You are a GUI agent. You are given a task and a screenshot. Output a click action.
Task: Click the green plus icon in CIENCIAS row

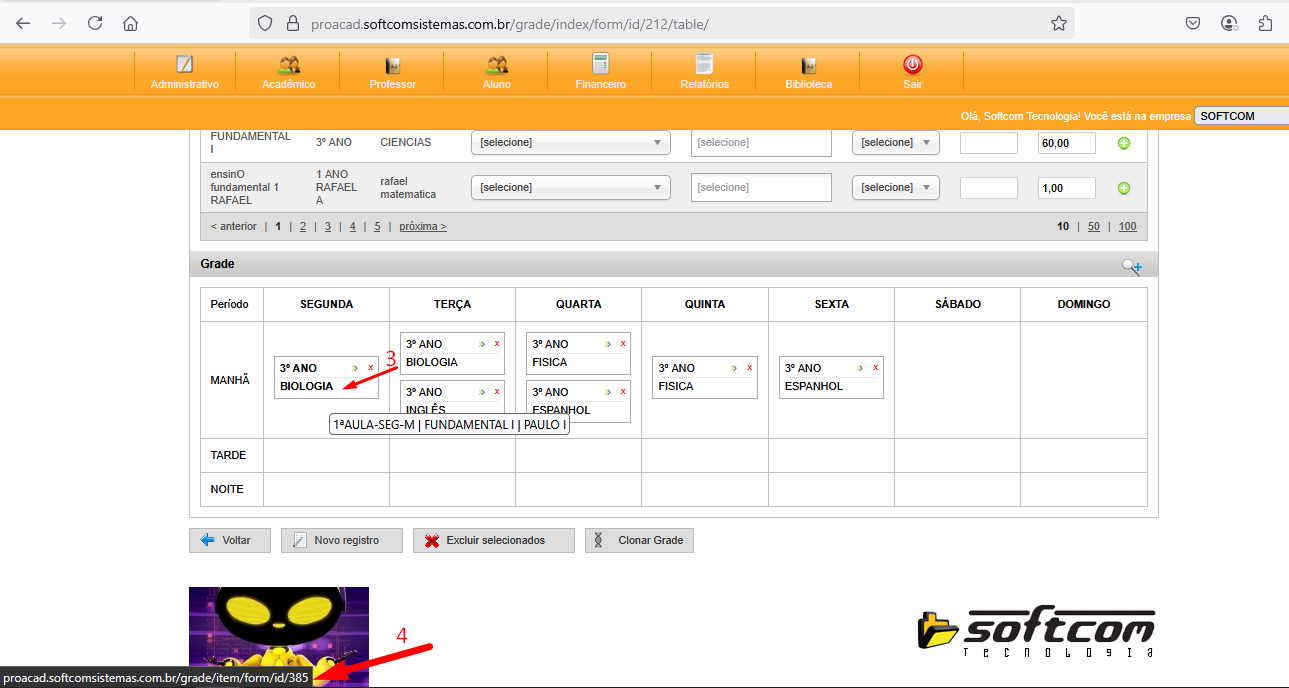(x=1123, y=143)
